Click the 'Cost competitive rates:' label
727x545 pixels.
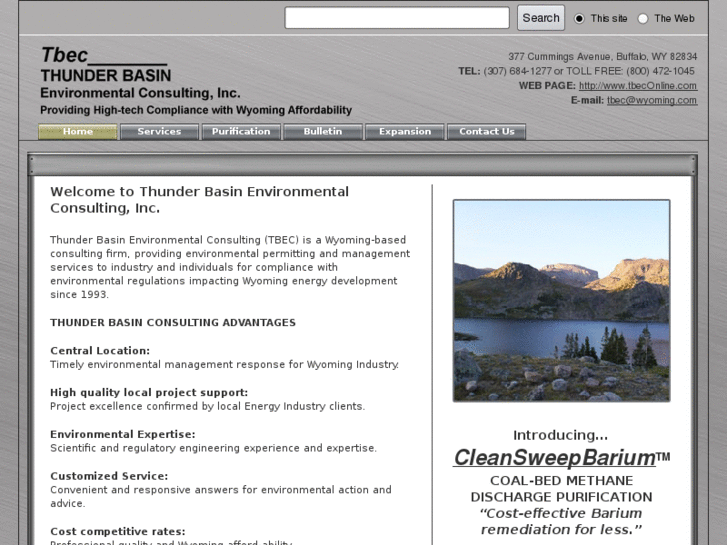pyautogui.click(x=118, y=532)
